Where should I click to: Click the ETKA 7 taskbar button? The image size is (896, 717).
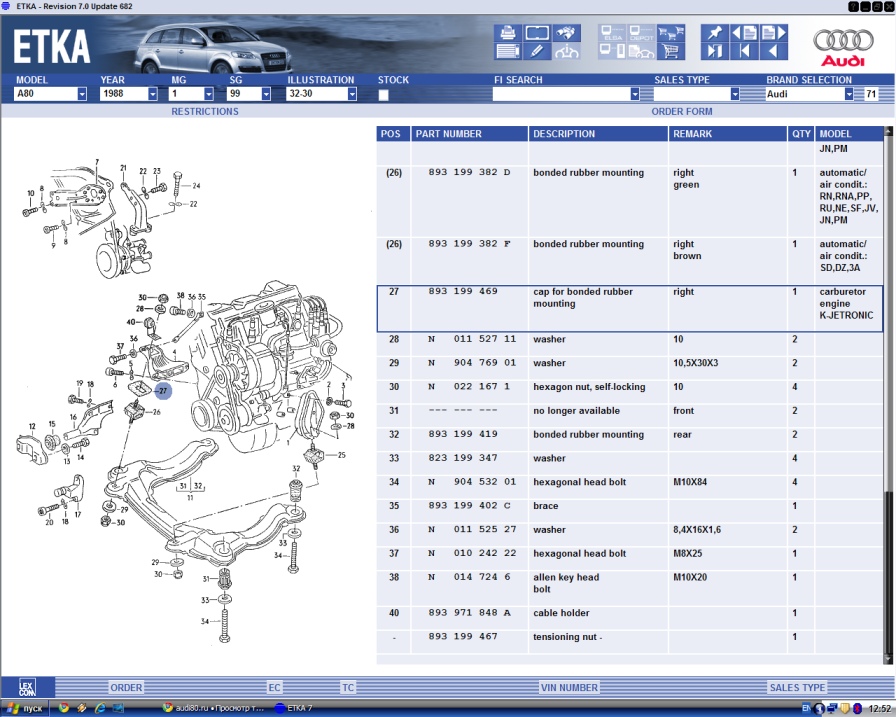coord(294,708)
